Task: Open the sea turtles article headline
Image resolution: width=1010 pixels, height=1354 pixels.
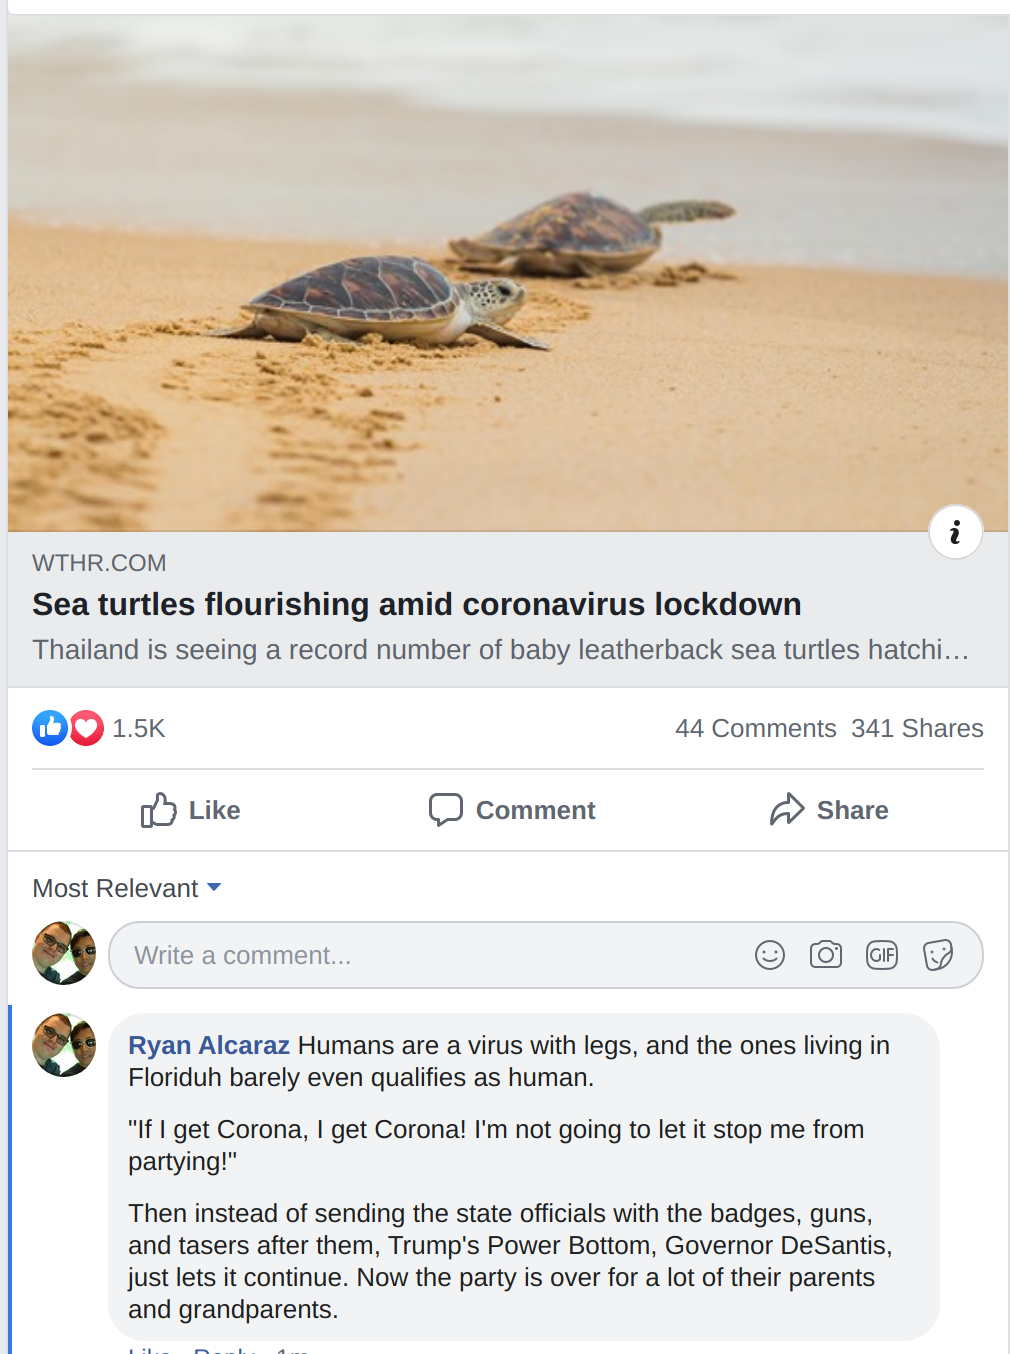Action: coord(416,604)
